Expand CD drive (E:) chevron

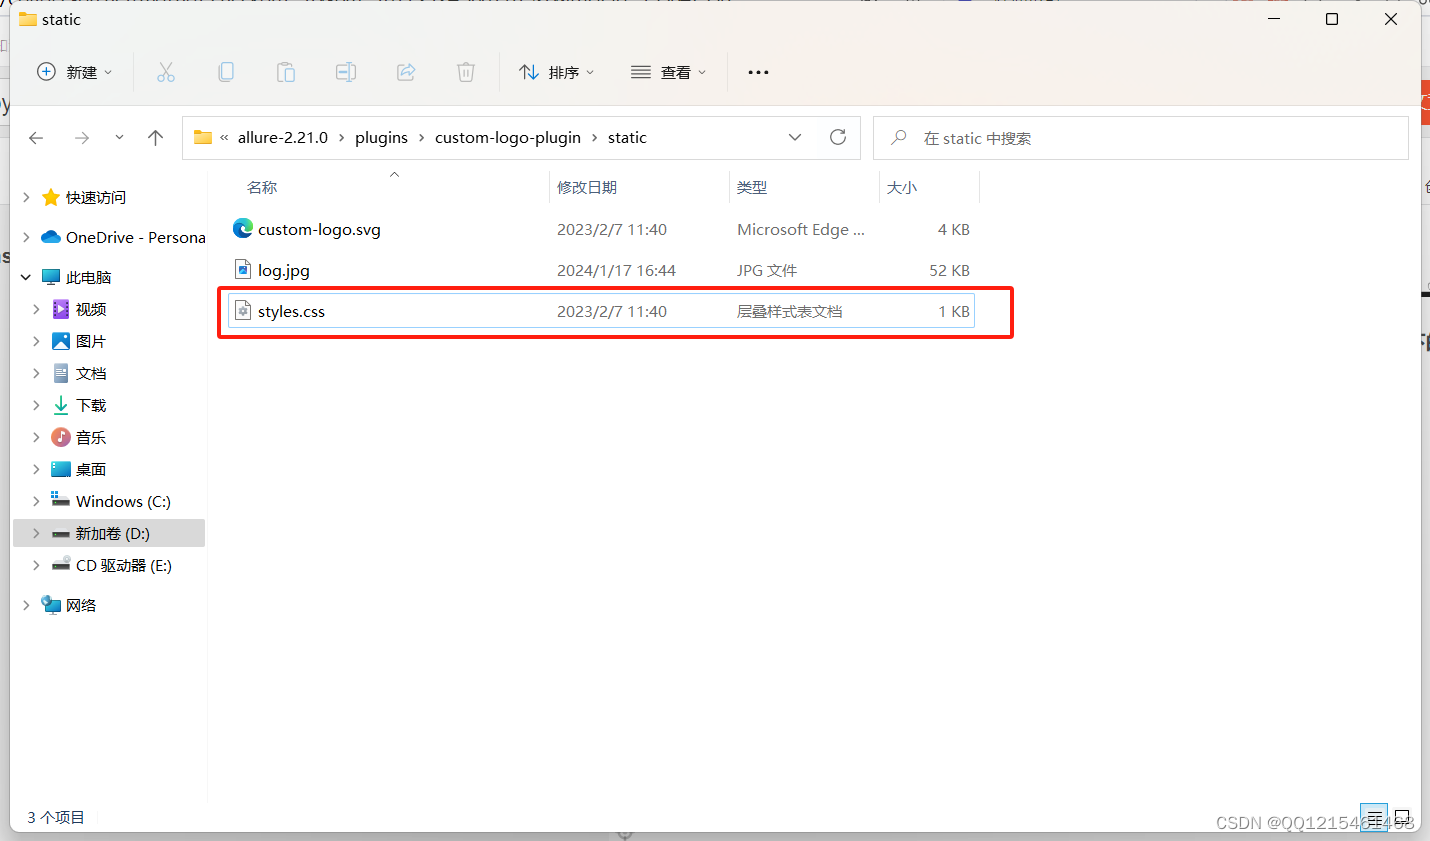(36, 566)
